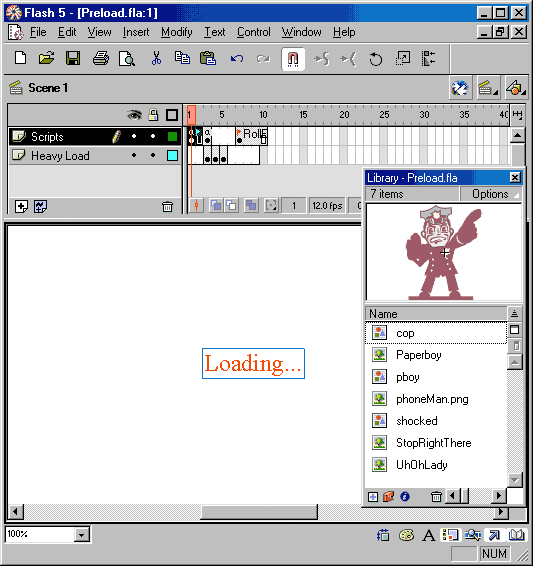The image size is (533, 566).
Task: Open the library Options menu
Action: coord(491,194)
